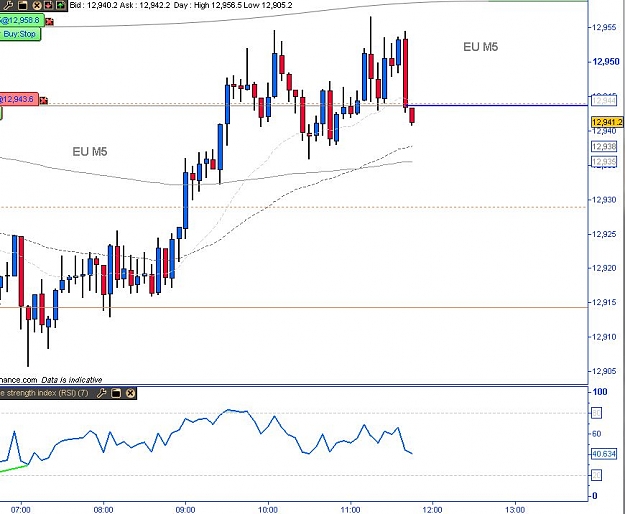Click the 12,944 price level box on the axis
625x514 pixels.
(604, 100)
